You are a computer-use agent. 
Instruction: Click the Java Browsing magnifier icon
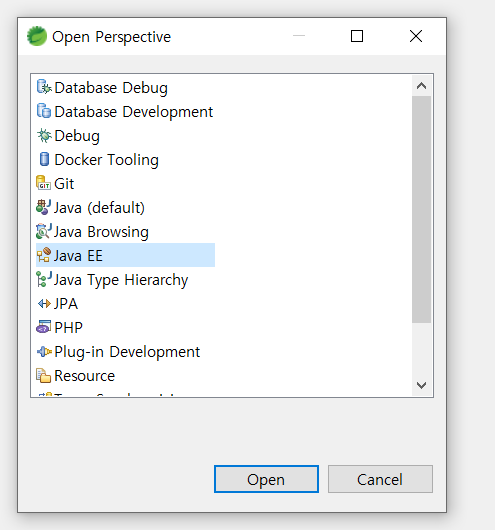click(x=44, y=231)
